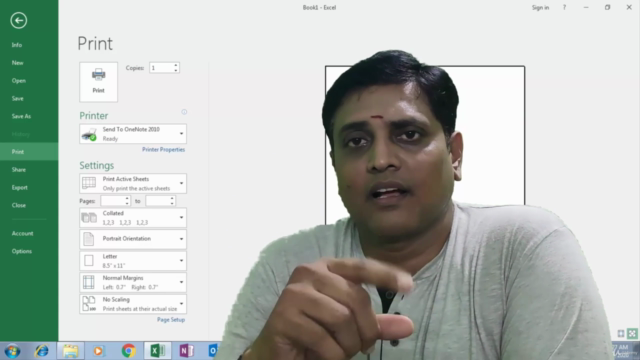
Task: Click the Print button with printer icon
Action: (x=98, y=82)
